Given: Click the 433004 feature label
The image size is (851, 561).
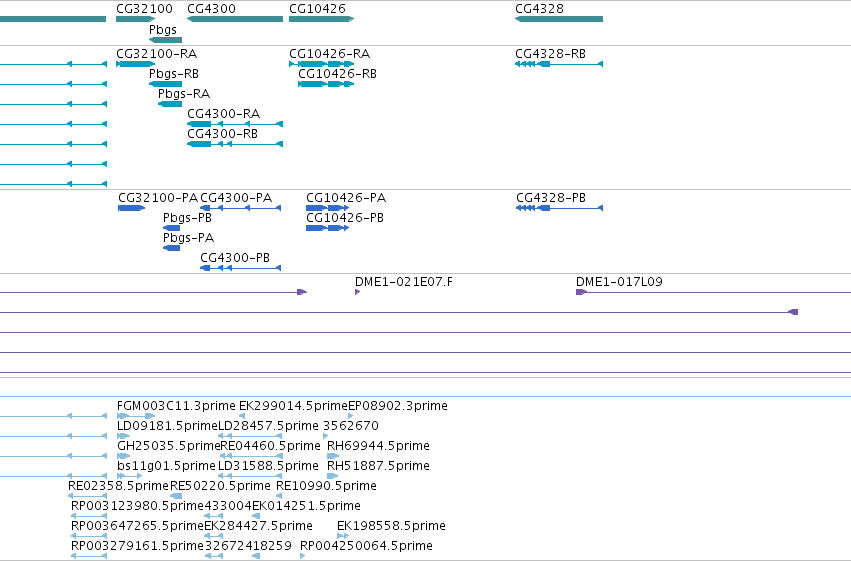Looking at the screenshot, I should 228,506.
